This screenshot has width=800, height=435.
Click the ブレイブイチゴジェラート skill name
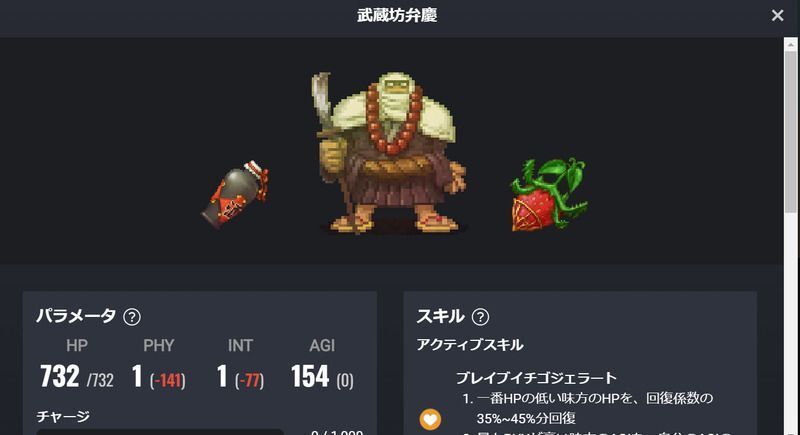click(x=536, y=378)
